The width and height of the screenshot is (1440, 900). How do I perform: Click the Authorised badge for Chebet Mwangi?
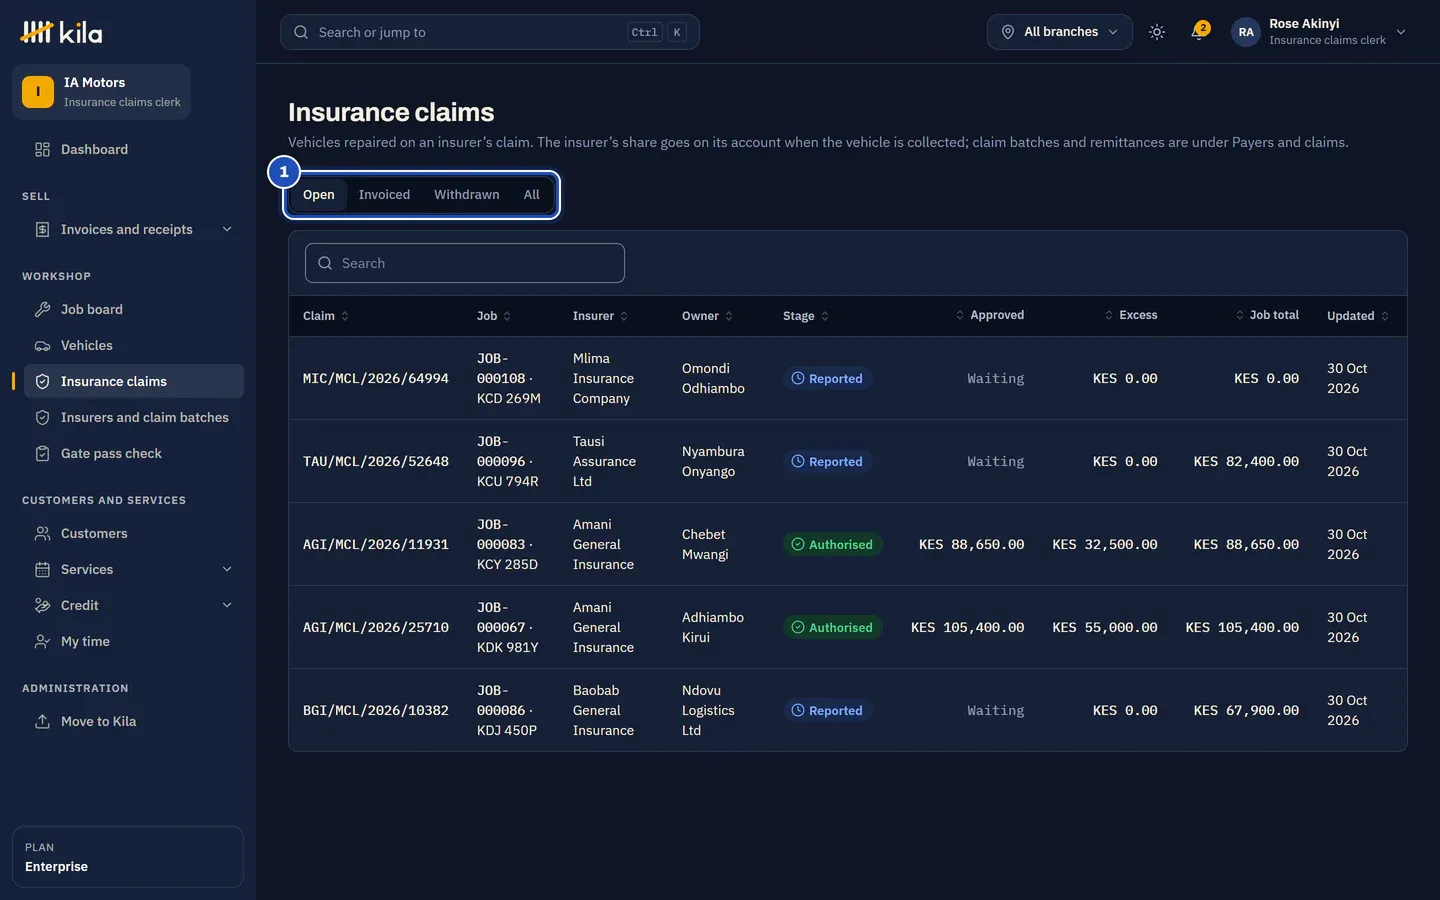tap(832, 545)
